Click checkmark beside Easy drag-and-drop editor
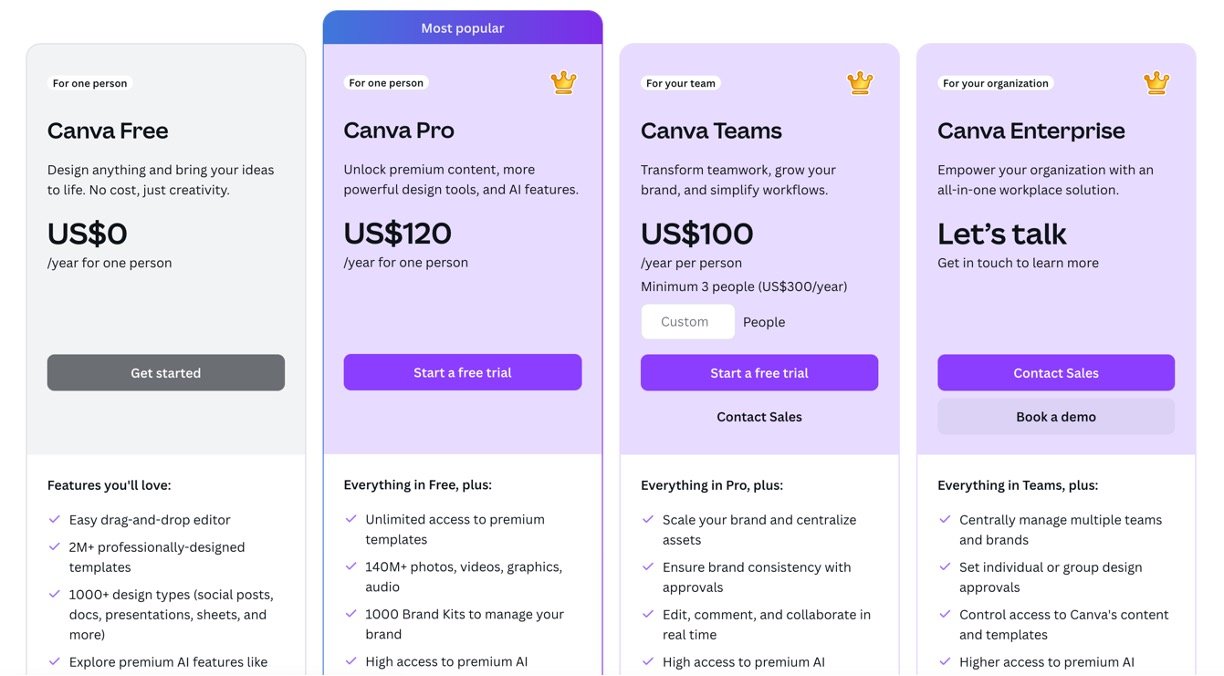The width and height of the screenshot is (1224, 676). click(54, 520)
